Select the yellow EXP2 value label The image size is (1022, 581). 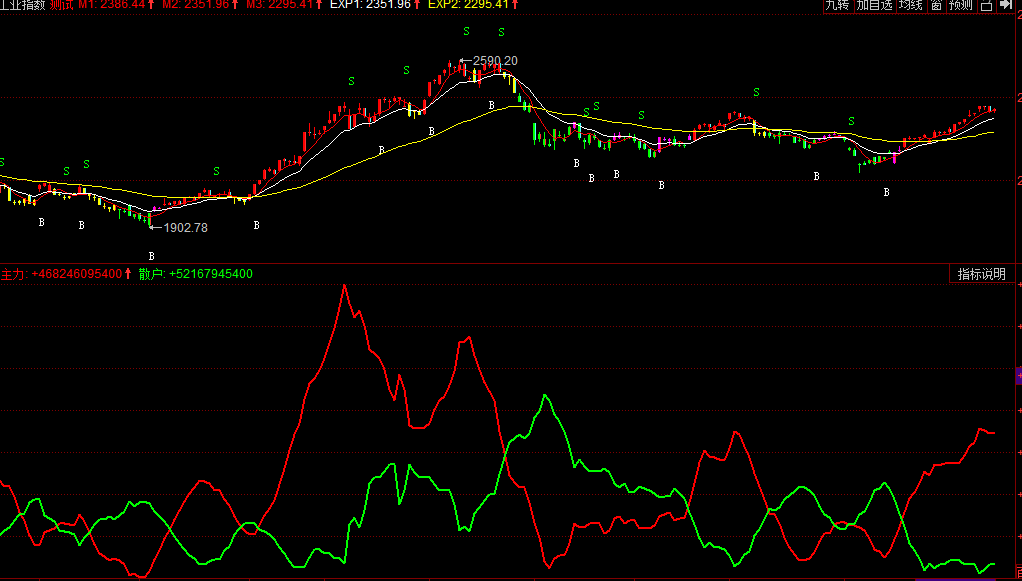click(x=468, y=5)
